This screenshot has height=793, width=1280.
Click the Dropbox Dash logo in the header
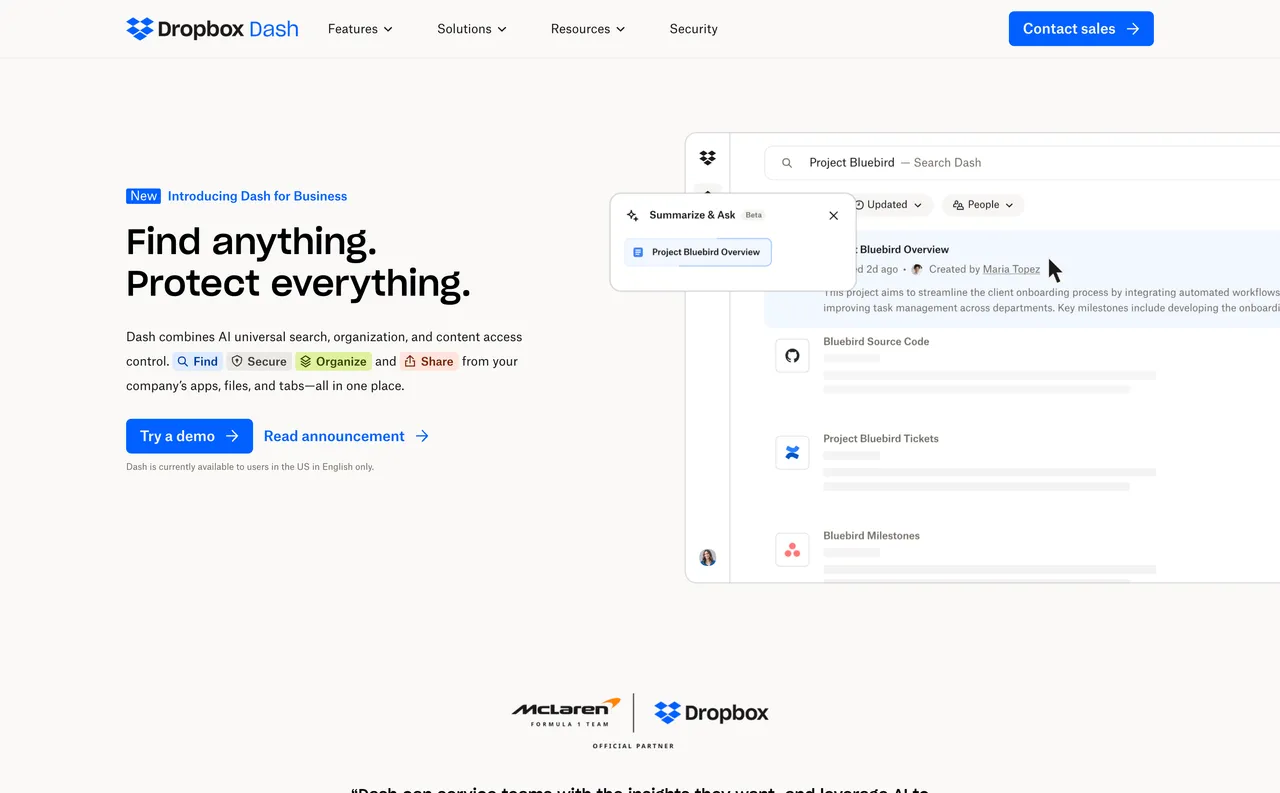point(212,28)
